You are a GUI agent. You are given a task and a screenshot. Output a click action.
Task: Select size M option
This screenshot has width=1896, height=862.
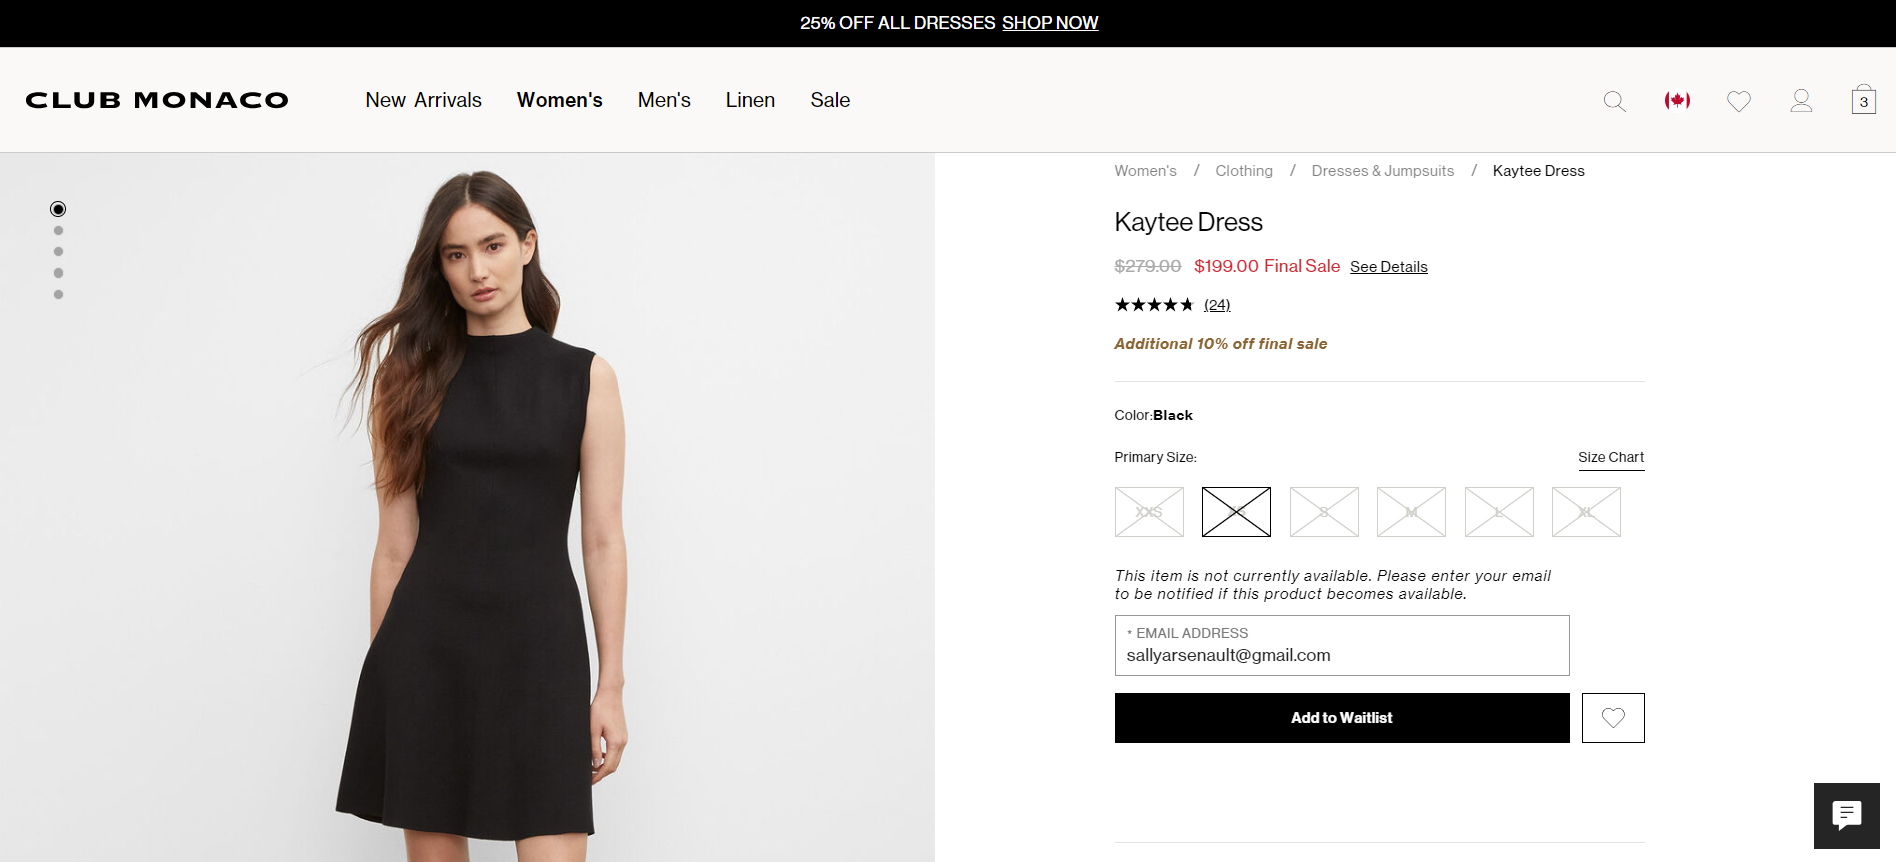pos(1411,512)
